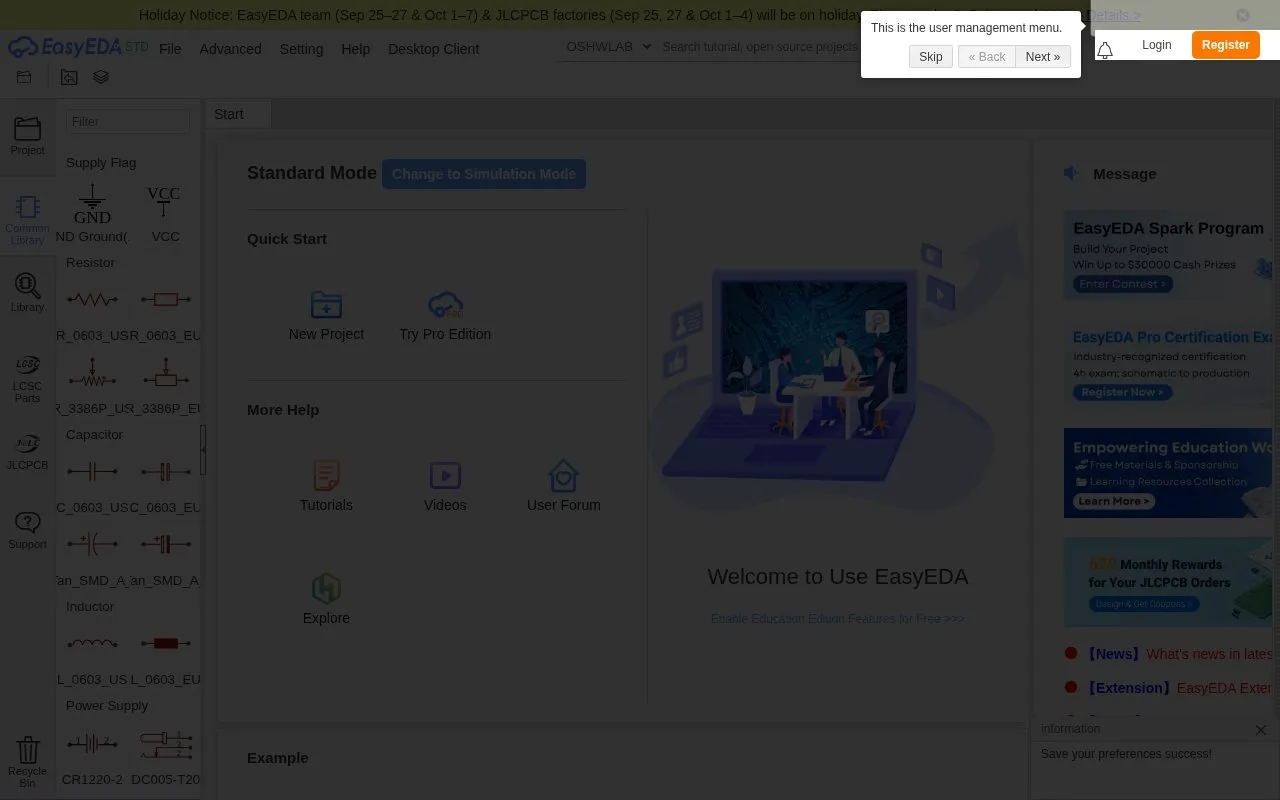Screen dimensions: 1280x800
Task: Open the Common Library panel
Action: point(27,219)
